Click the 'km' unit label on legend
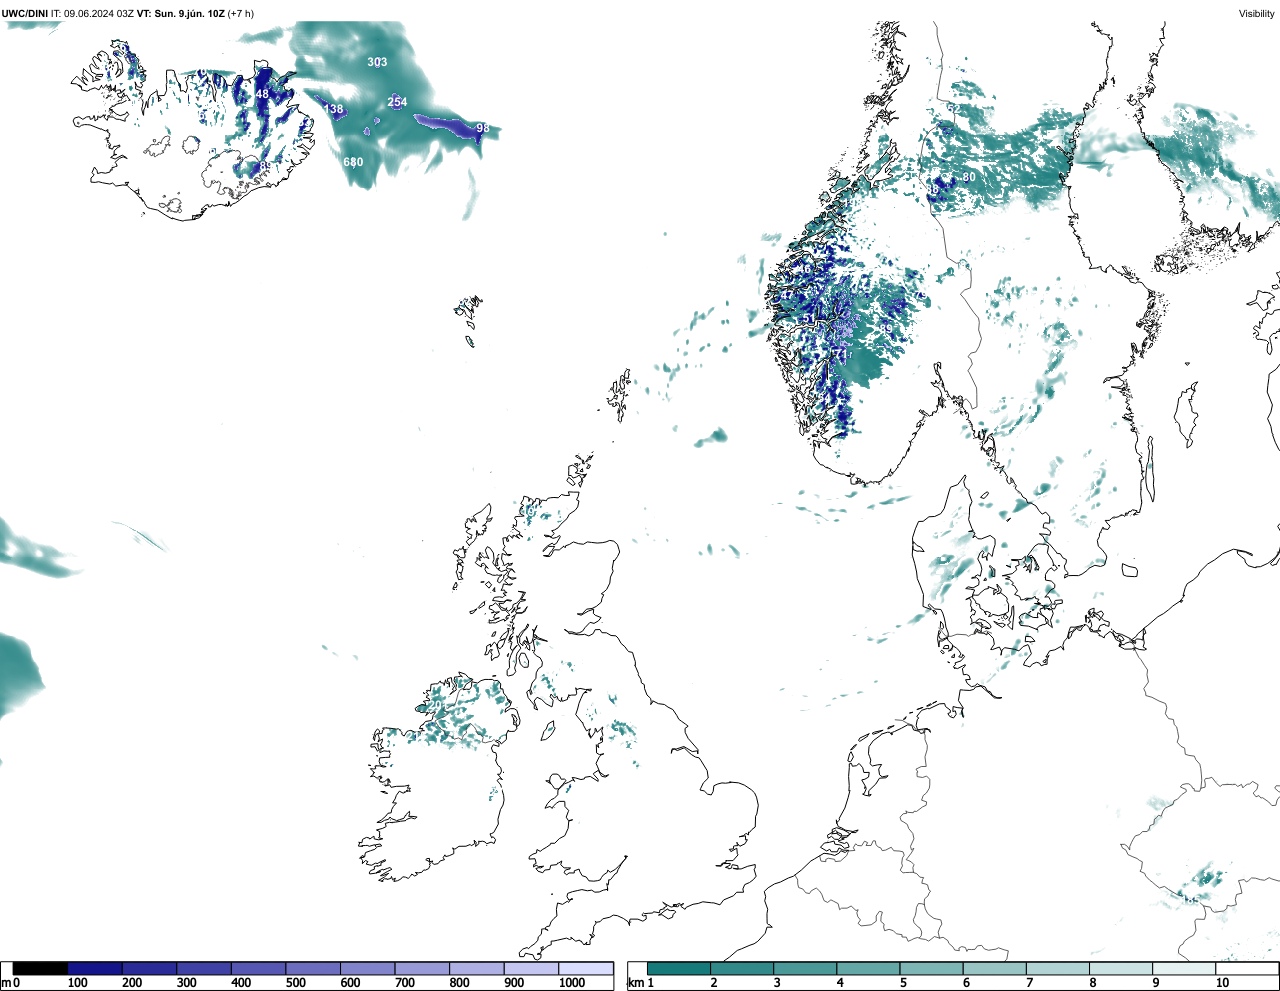 pos(636,984)
